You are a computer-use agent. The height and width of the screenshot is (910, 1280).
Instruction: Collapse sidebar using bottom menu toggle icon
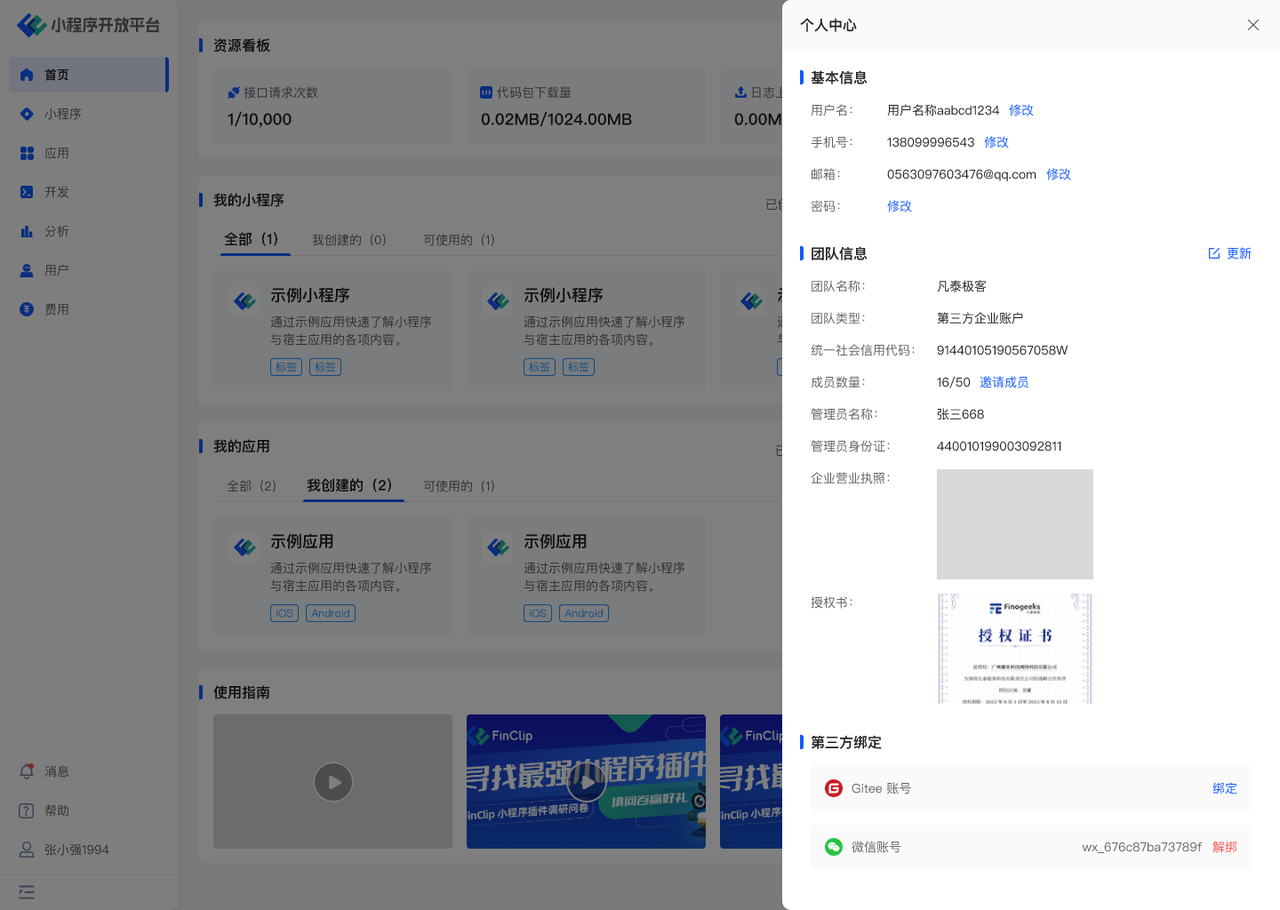click(27, 891)
